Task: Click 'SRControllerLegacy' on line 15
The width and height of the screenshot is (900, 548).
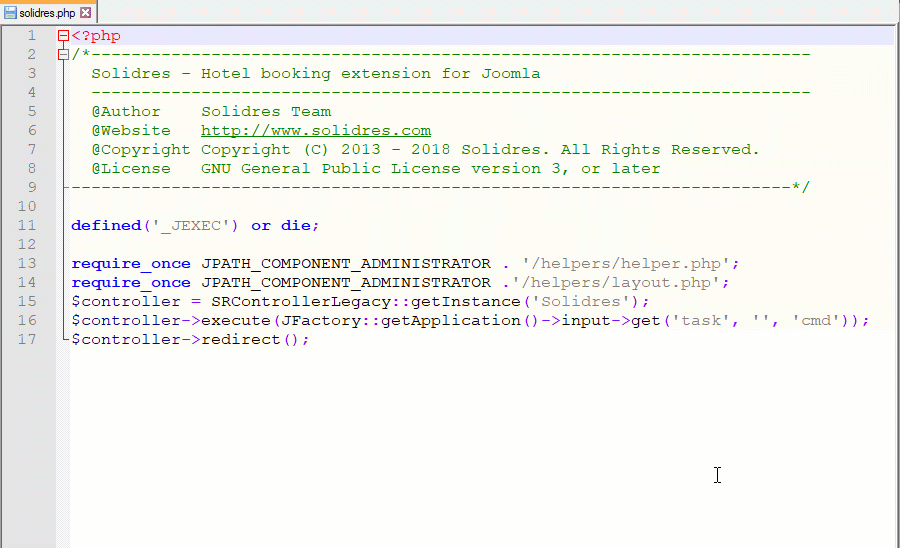Action: (301, 301)
